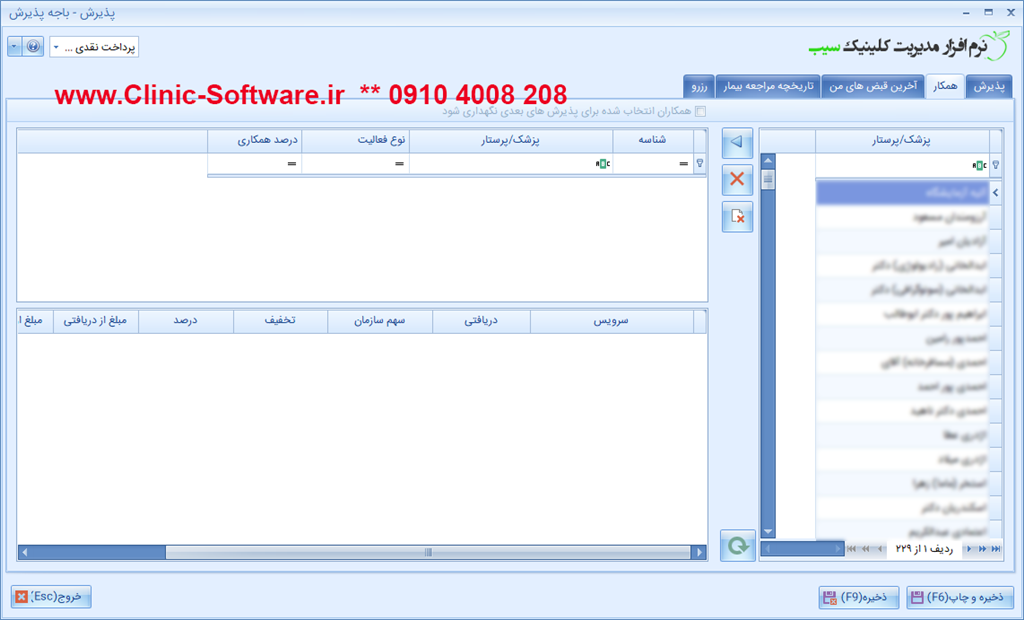Click the blue left-arrow add colleague button
Viewport: 1024px width, 620px height.
737,143
